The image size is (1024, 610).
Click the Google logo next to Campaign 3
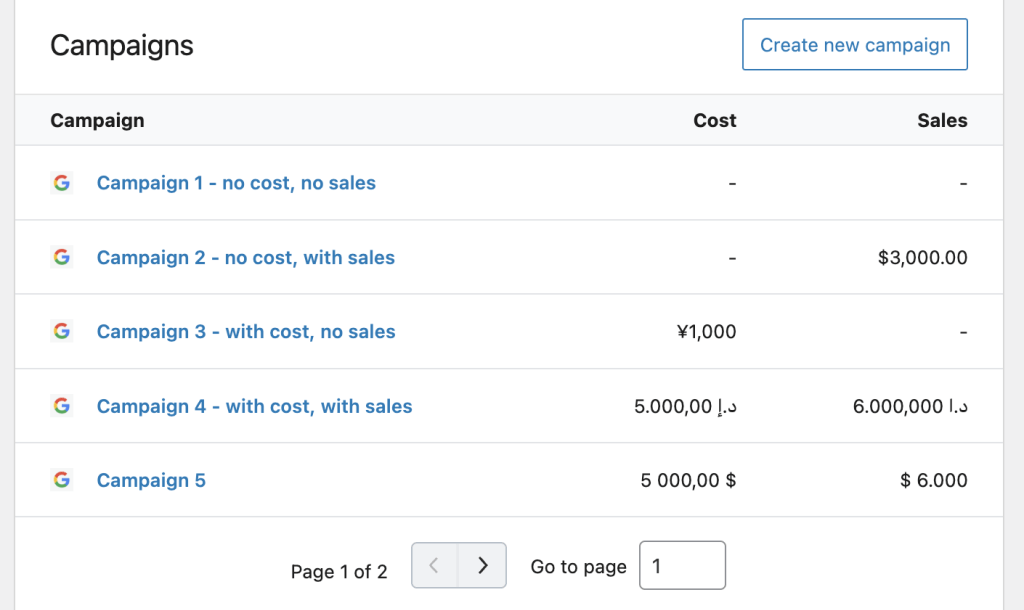62,331
